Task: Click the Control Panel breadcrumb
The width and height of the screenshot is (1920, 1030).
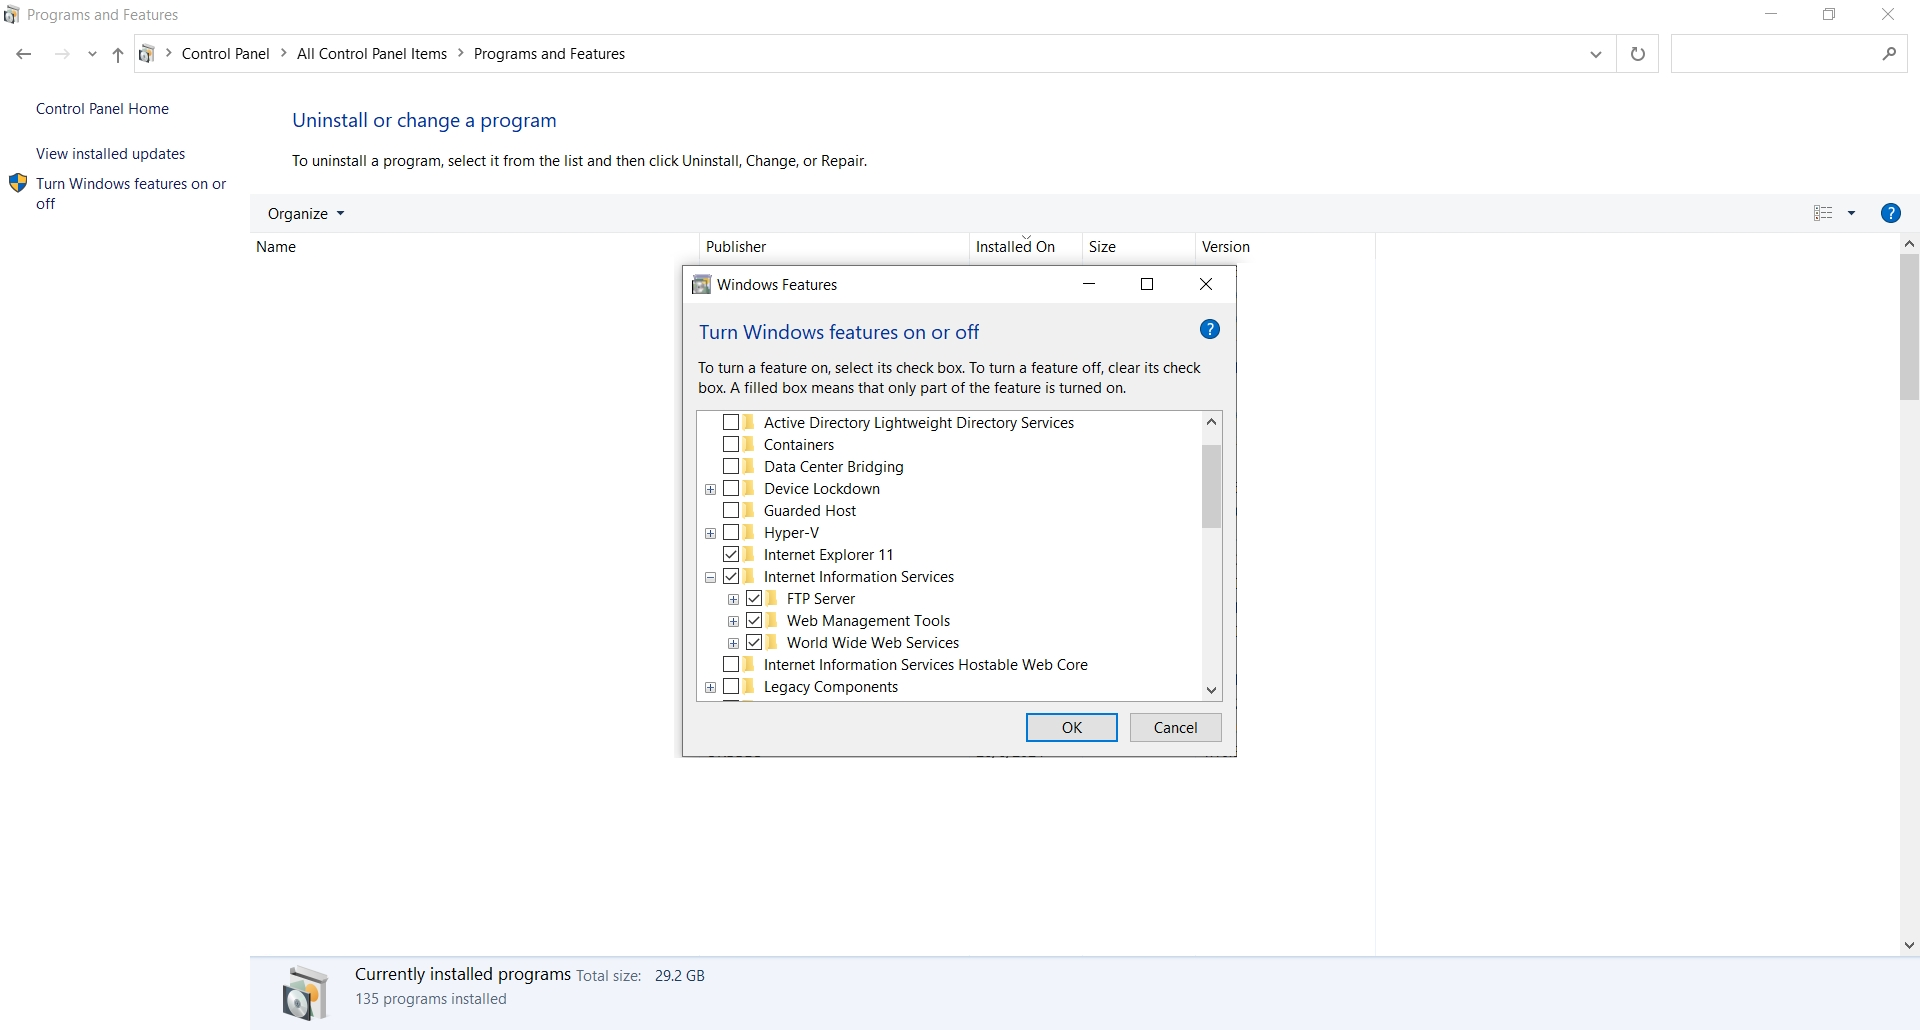Action: 226,54
